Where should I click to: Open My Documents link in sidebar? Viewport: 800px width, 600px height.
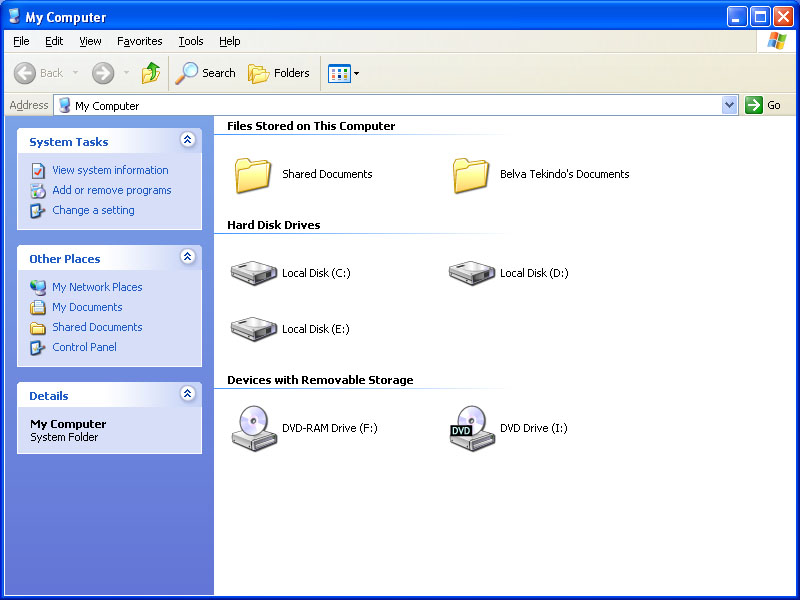[x=87, y=307]
